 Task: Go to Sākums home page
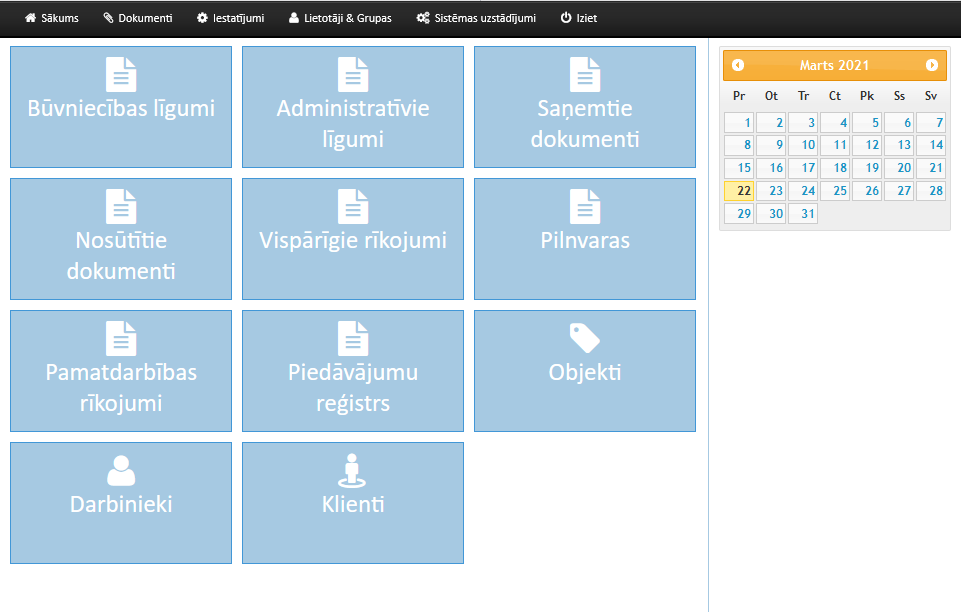pos(51,18)
